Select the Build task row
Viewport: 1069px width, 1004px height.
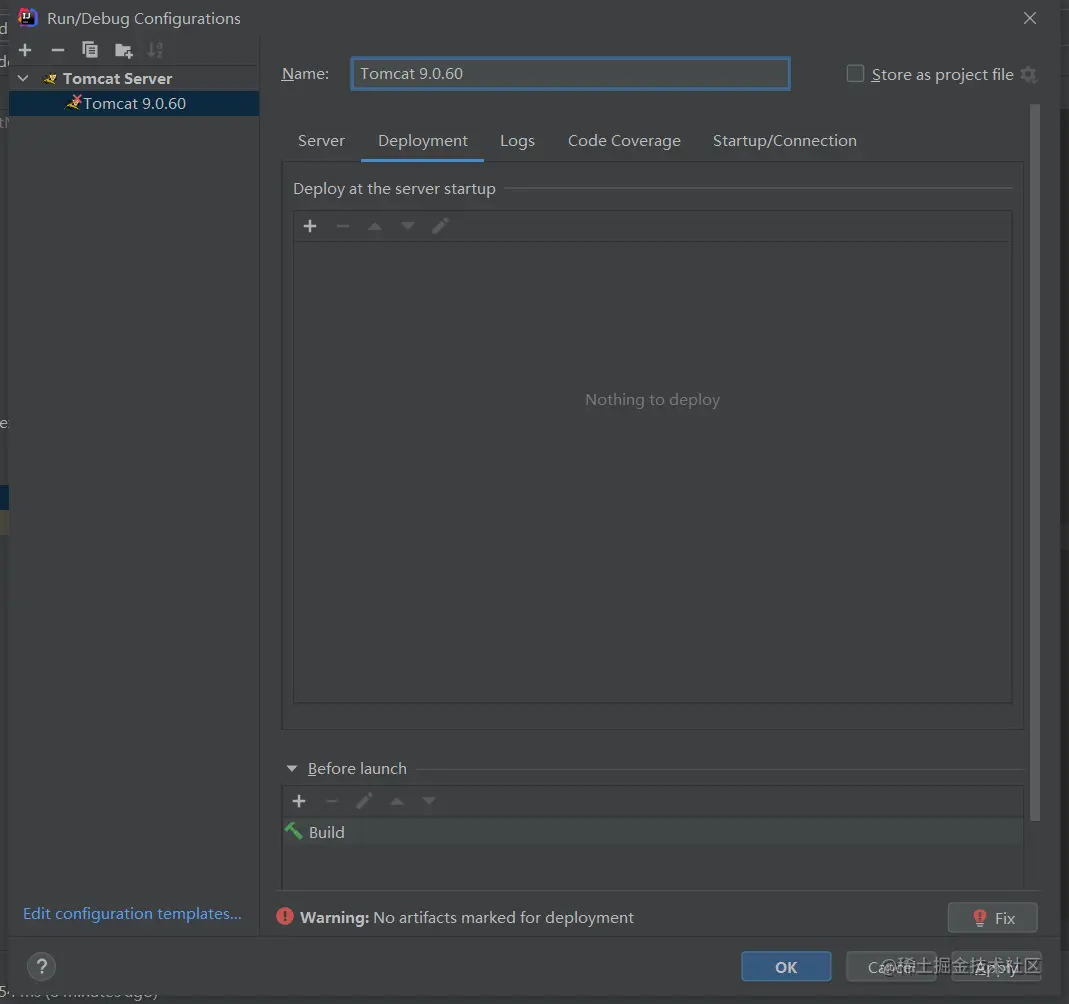[652, 832]
